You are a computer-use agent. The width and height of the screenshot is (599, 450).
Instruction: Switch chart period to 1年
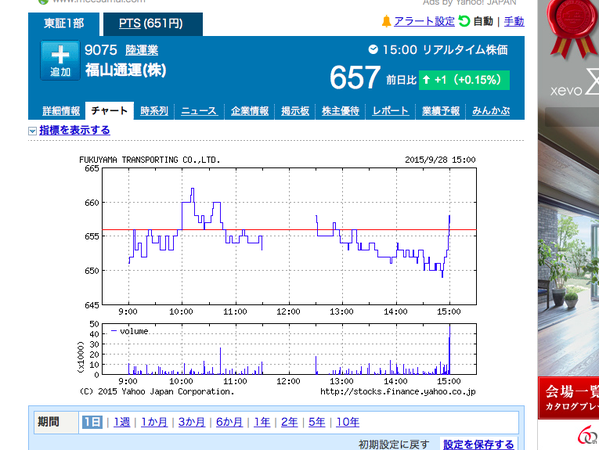[x=262, y=422]
